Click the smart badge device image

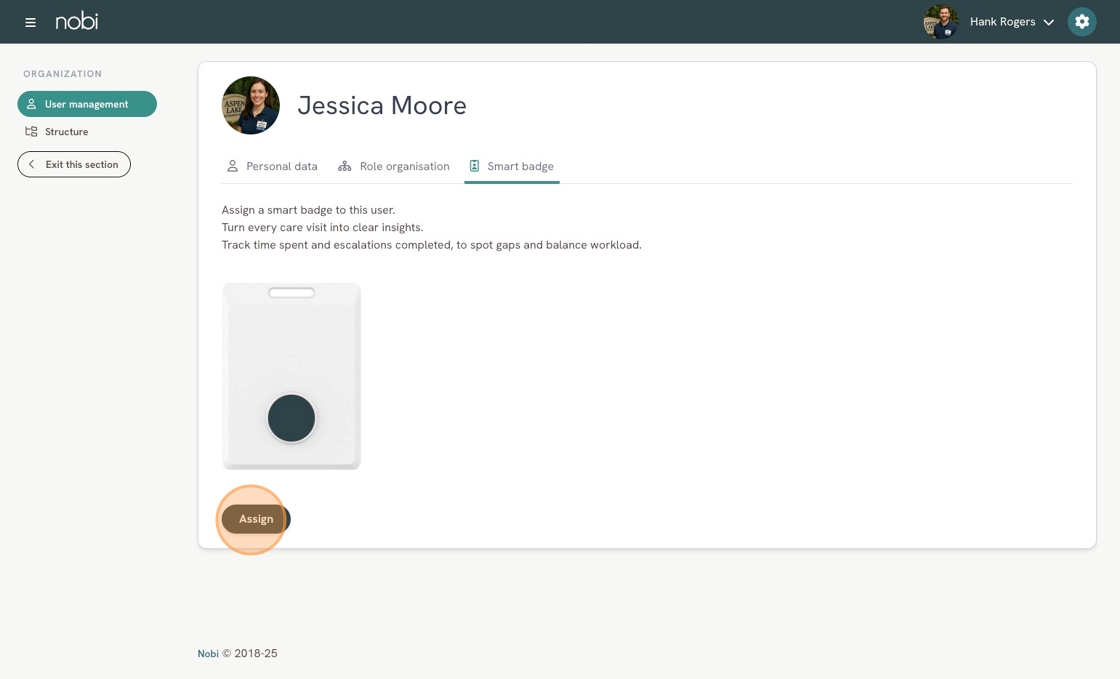[291, 376]
